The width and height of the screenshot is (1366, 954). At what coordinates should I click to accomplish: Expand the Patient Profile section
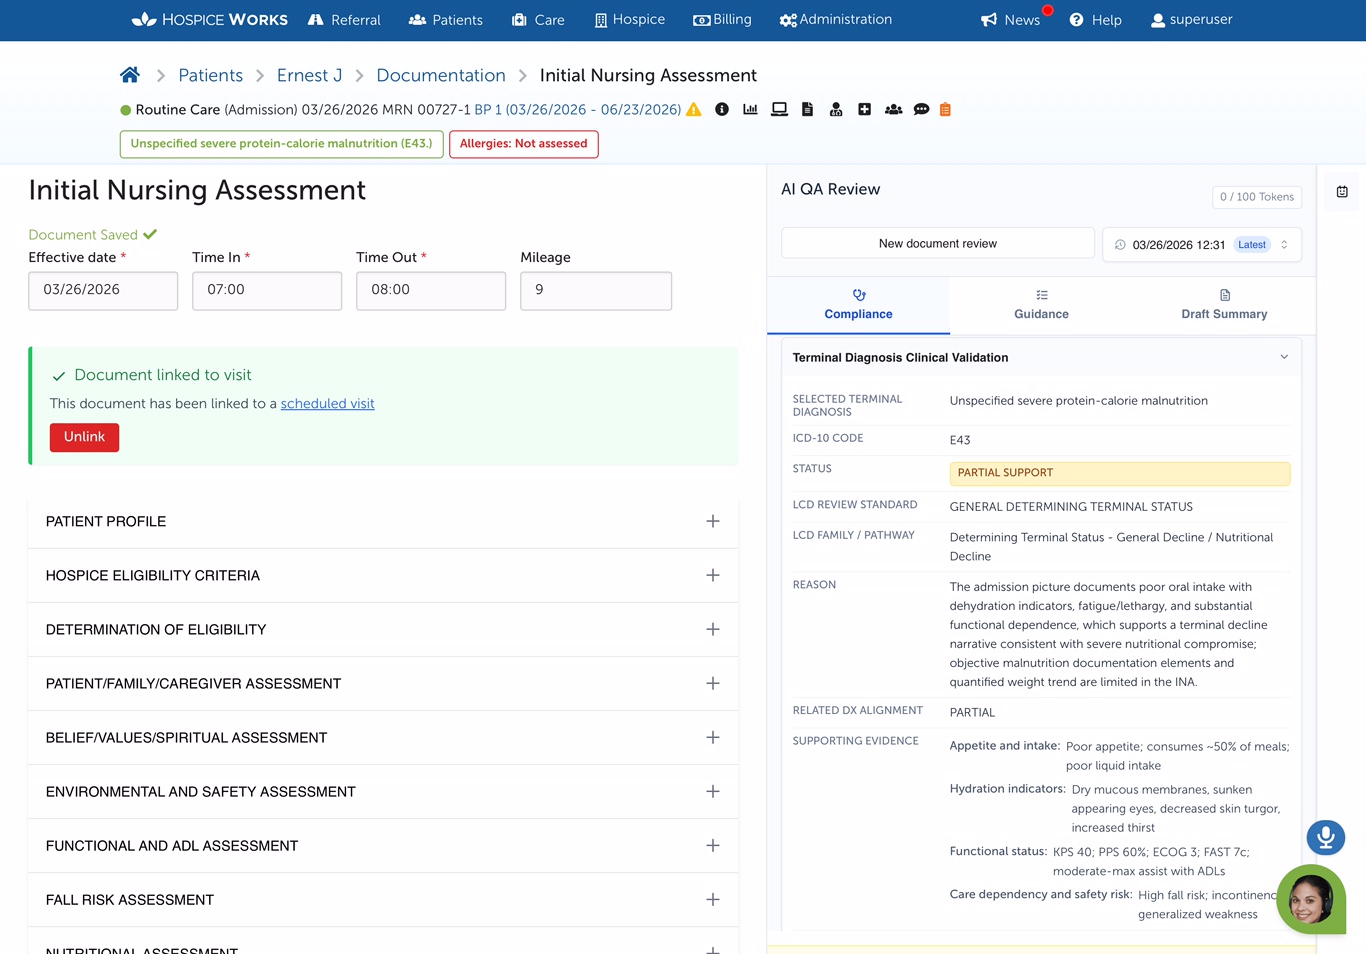[x=712, y=521]
